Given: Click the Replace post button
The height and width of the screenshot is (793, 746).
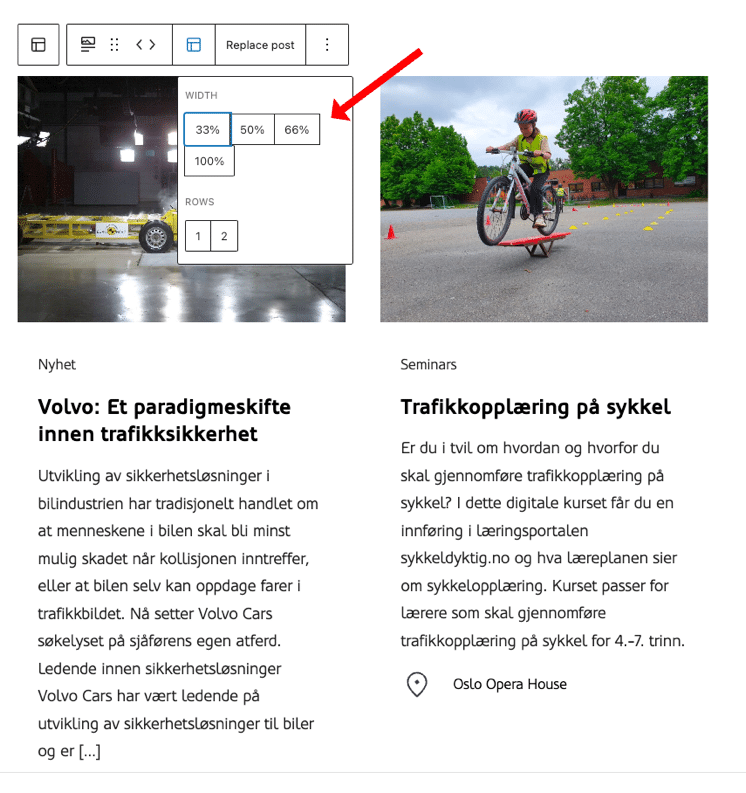Looking at the screenshot, I should coord(260,45).
